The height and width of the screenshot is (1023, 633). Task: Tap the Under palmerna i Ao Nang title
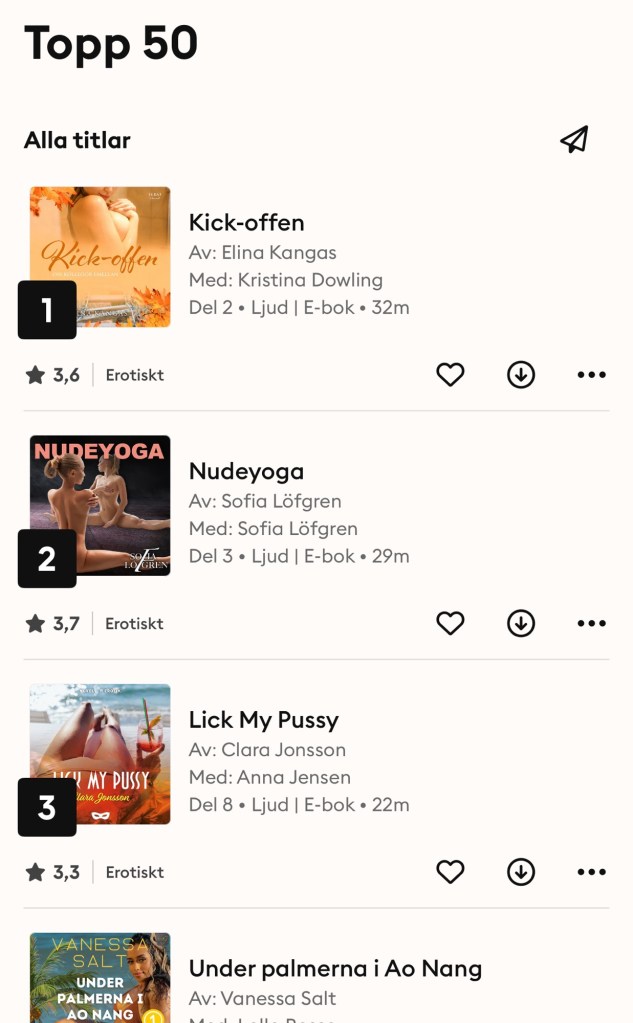(335, 968)
